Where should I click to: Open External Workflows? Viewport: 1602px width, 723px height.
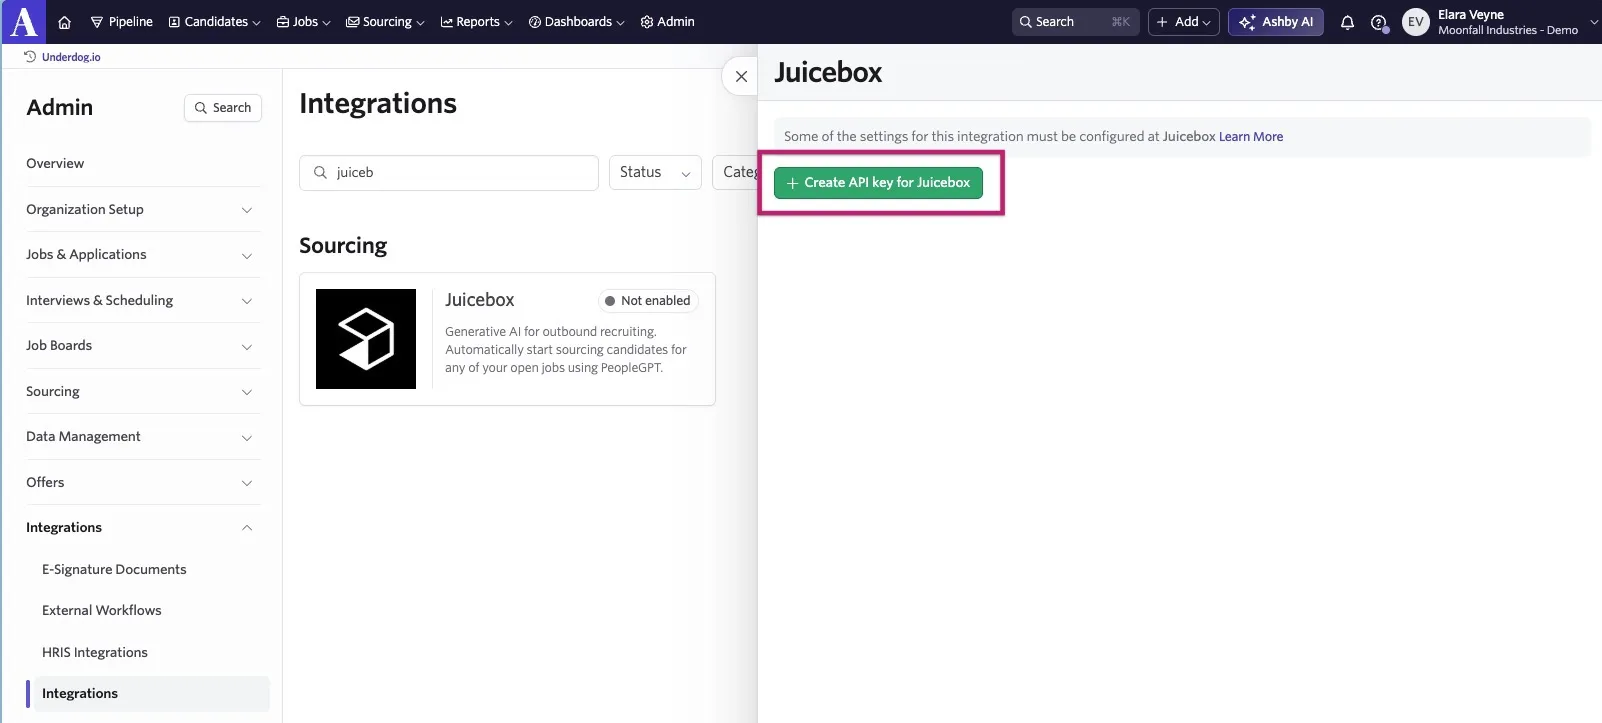point(101,610)
